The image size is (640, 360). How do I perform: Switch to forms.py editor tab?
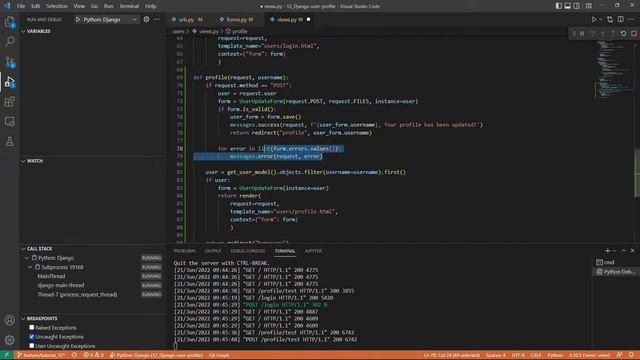pos(239,20)
